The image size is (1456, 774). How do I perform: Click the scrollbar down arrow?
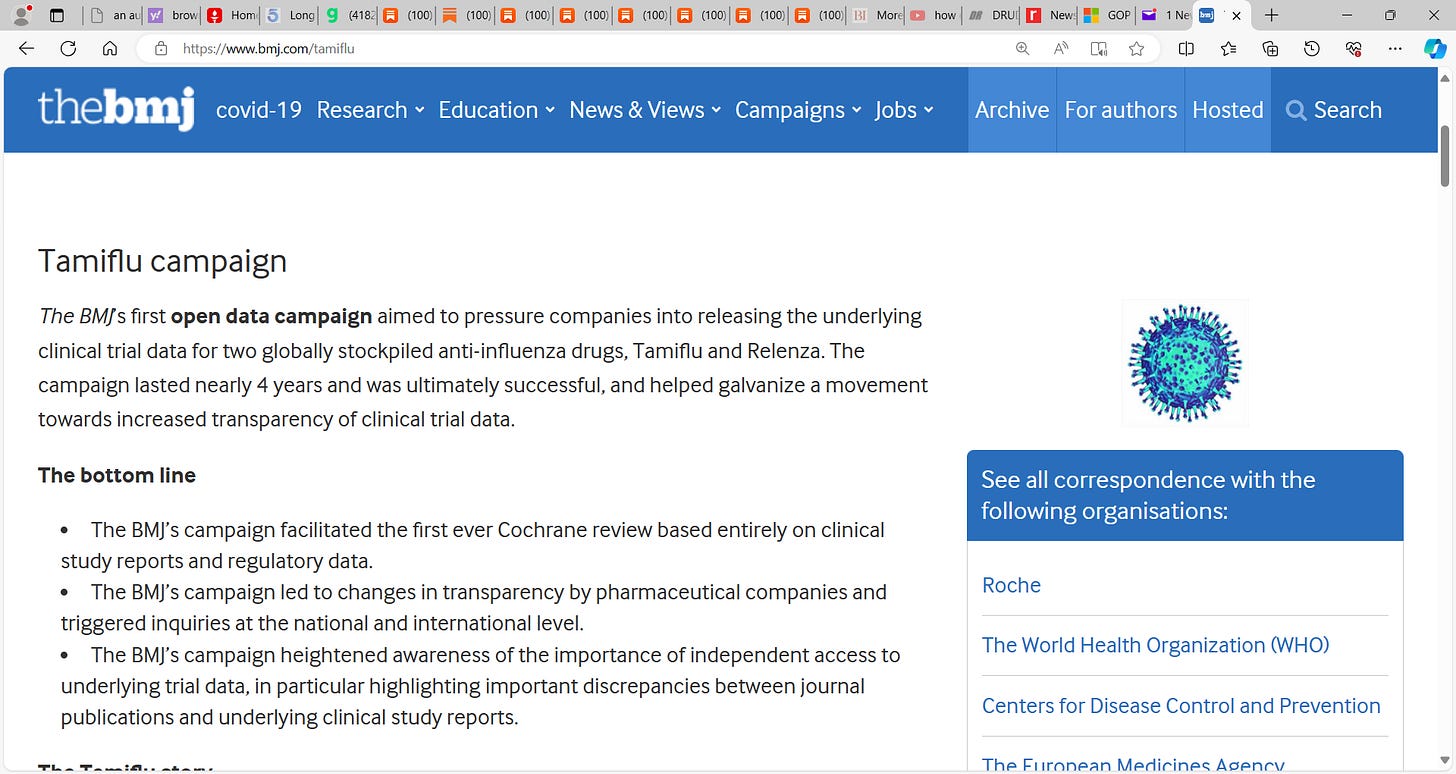[1445, 760]
